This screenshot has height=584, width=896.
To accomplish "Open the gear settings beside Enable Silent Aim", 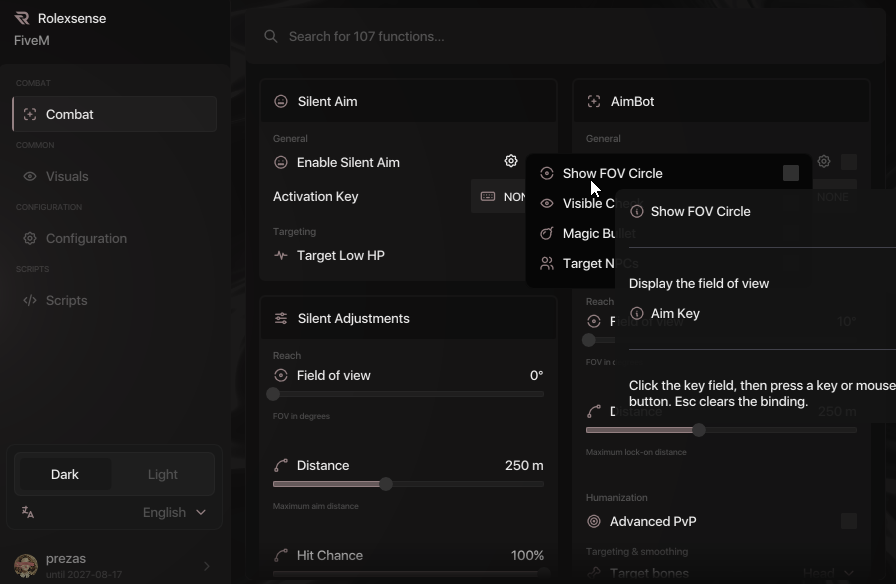I will click(x=511, y=161).
